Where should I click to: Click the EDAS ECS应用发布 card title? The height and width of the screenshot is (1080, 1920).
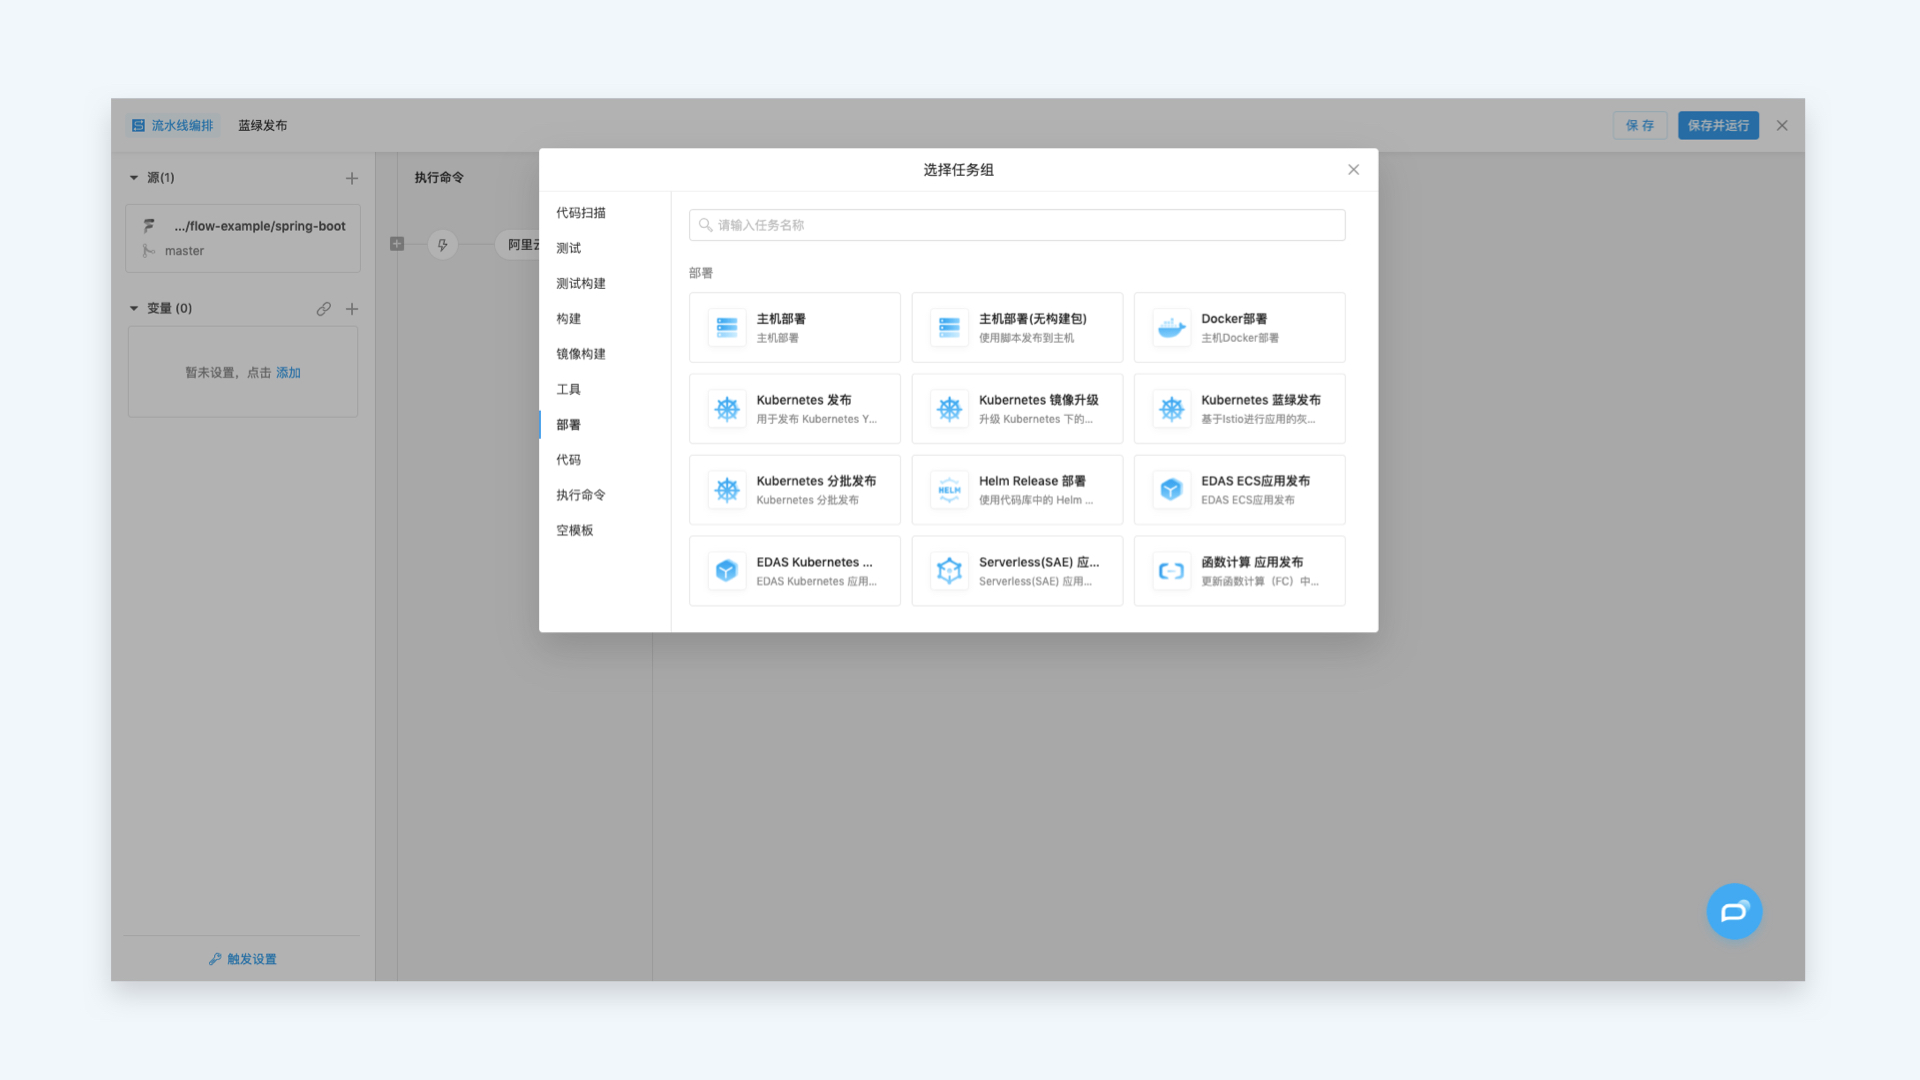(1255, 480)
